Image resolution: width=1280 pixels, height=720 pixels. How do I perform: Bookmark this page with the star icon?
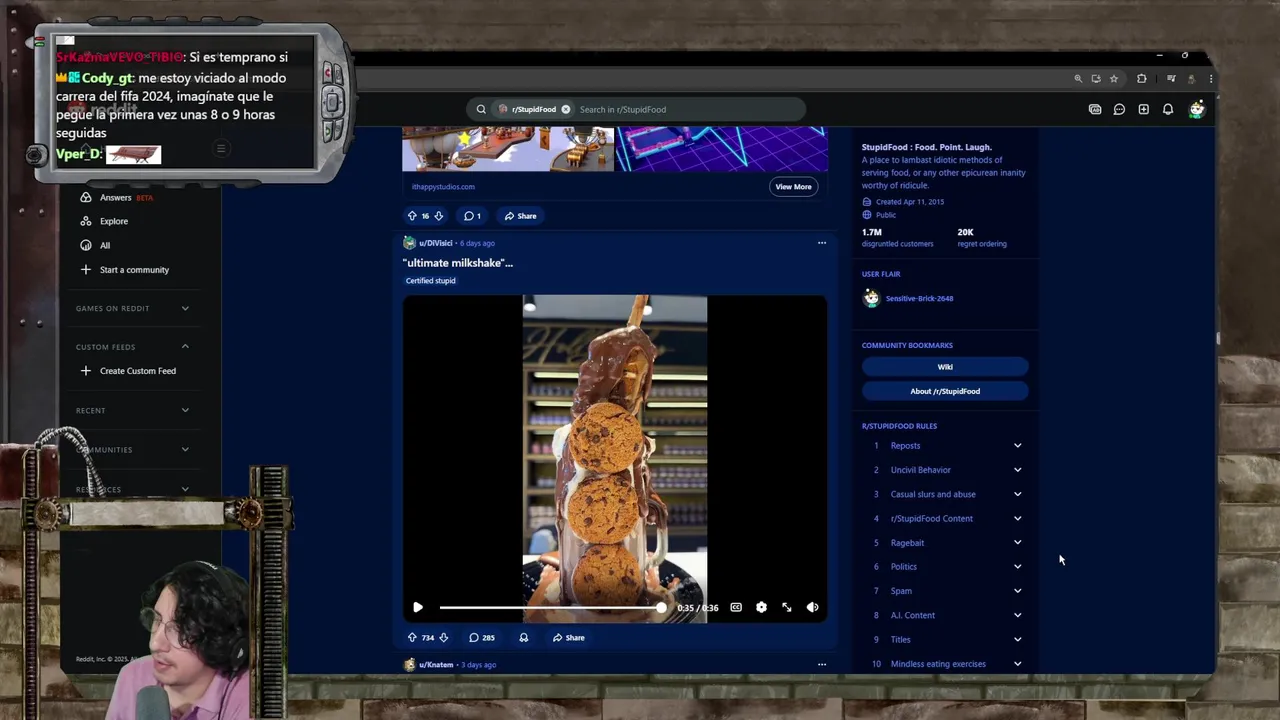point(1114,79)
